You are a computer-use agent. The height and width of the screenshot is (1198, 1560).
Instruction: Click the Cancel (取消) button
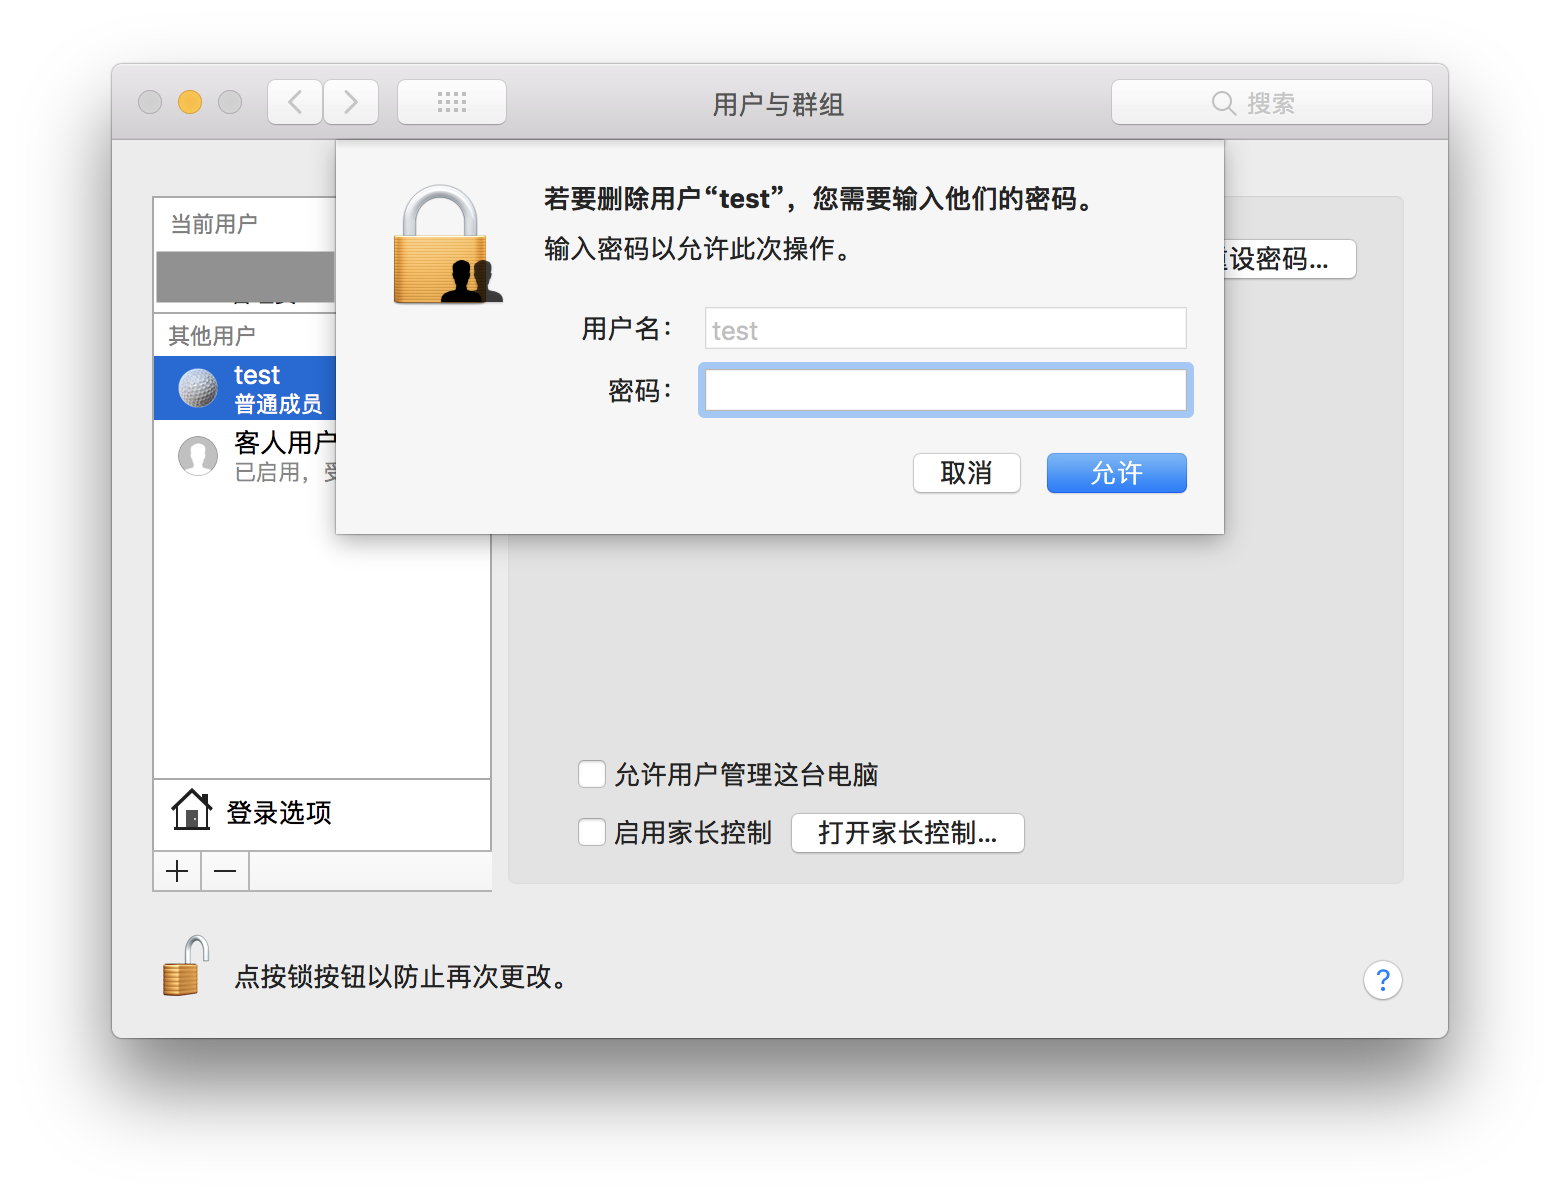pyautogui.click(x=966, y=473)
